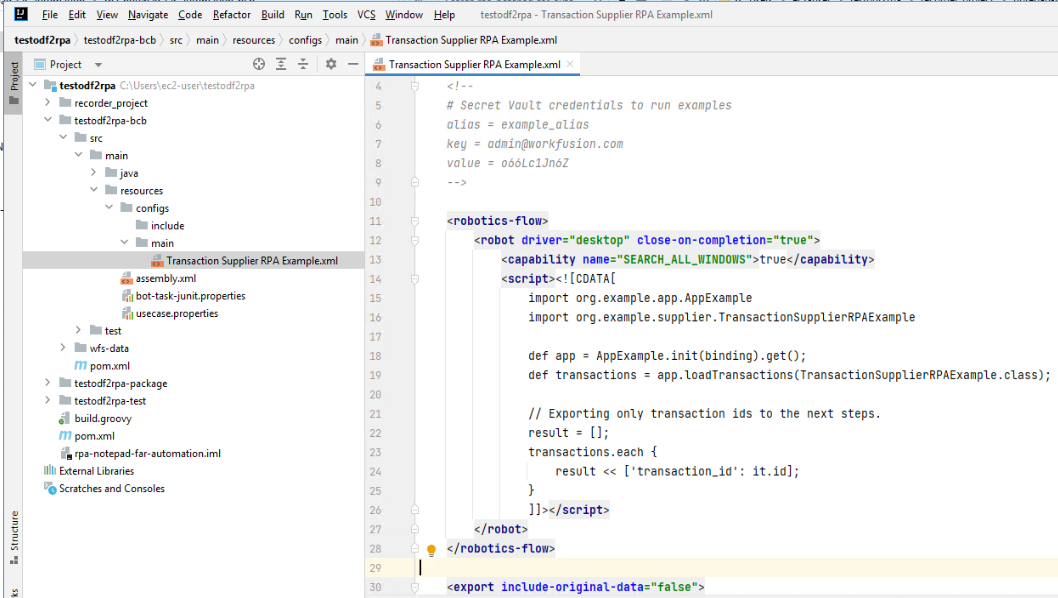The height and width of the screenshot is (598, 1058).
Task: Open the Run menu
Action: pyautogui.click(x=303, y=14)
